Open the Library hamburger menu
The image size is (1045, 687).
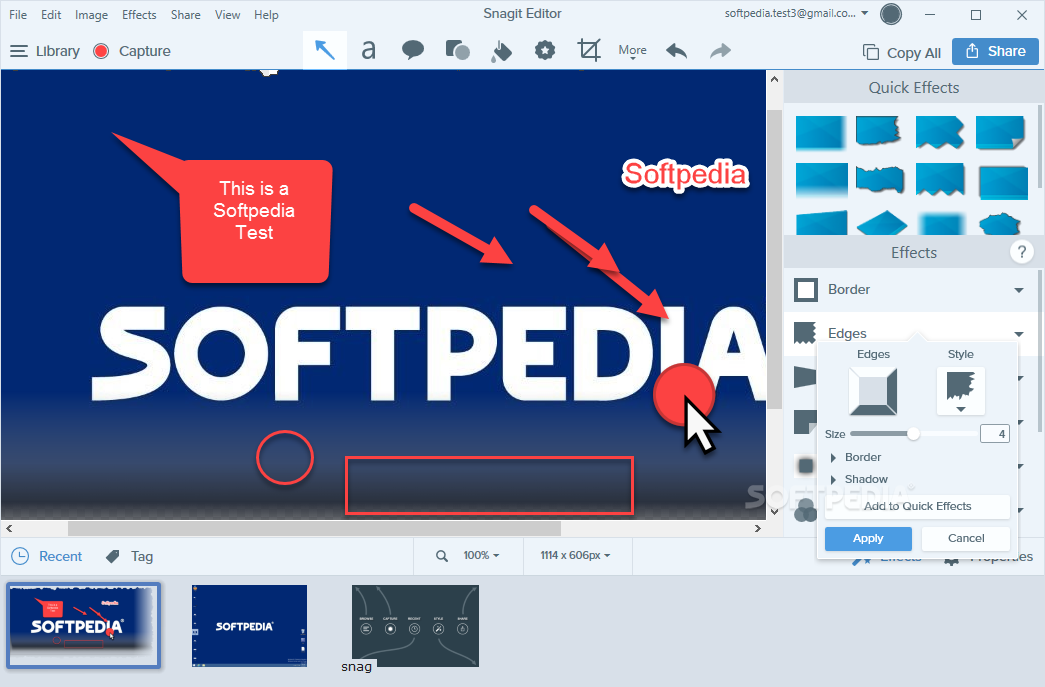pos(19,51)
